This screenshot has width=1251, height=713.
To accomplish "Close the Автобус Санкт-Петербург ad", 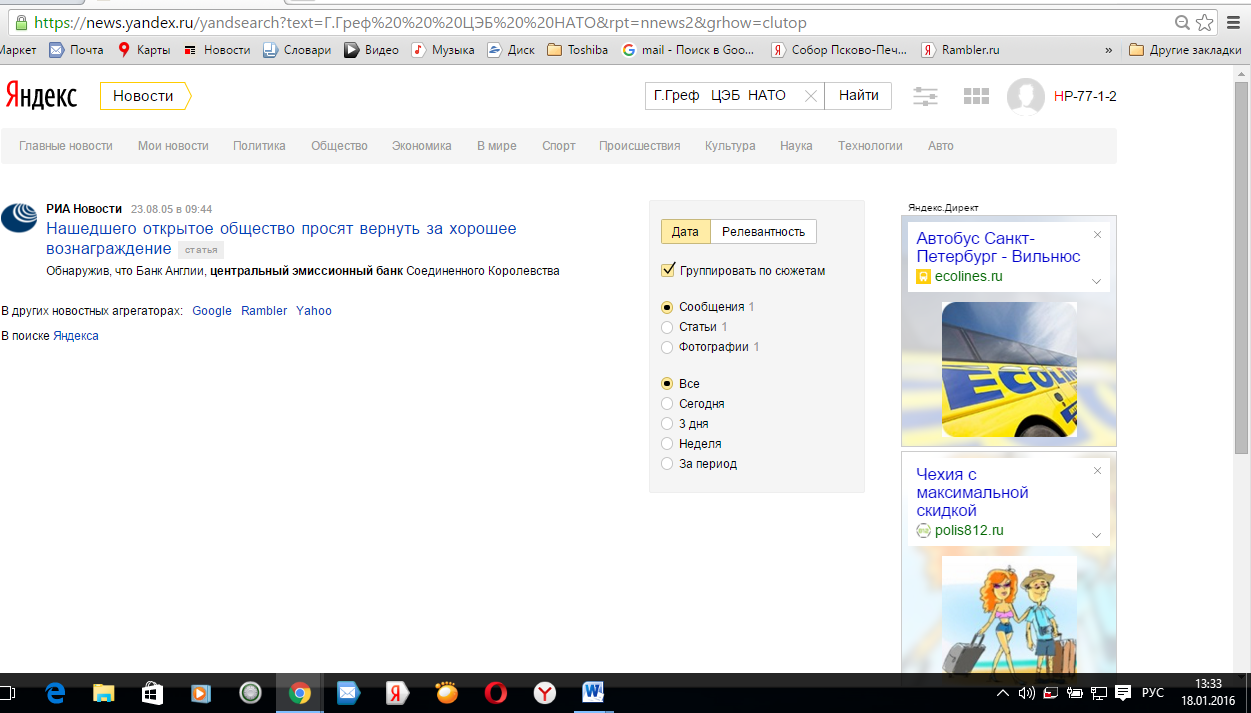I will coord(1097,235).
